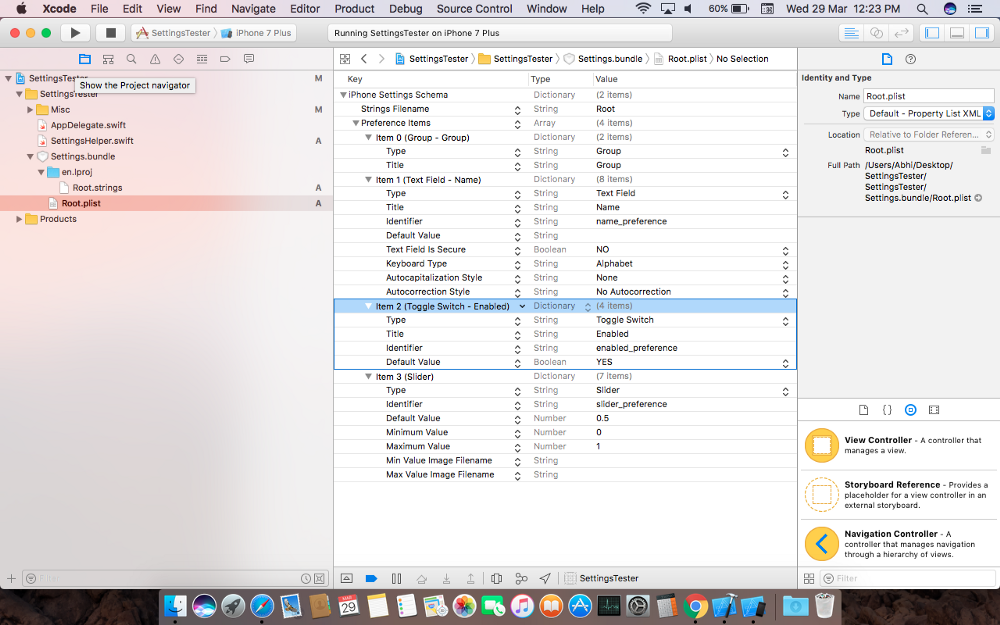The width and height of the screenshot is (1000, 625).
Task: Open Text Field Is Secure NO popup
Action: click(x=785, y=250)
